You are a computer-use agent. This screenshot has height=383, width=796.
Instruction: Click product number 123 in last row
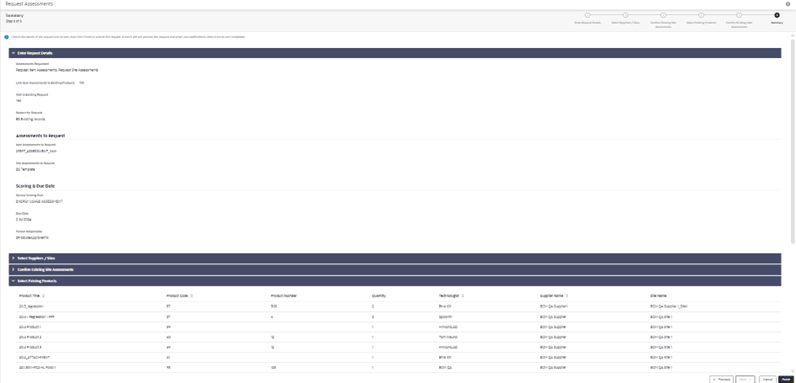coord(273,367)
